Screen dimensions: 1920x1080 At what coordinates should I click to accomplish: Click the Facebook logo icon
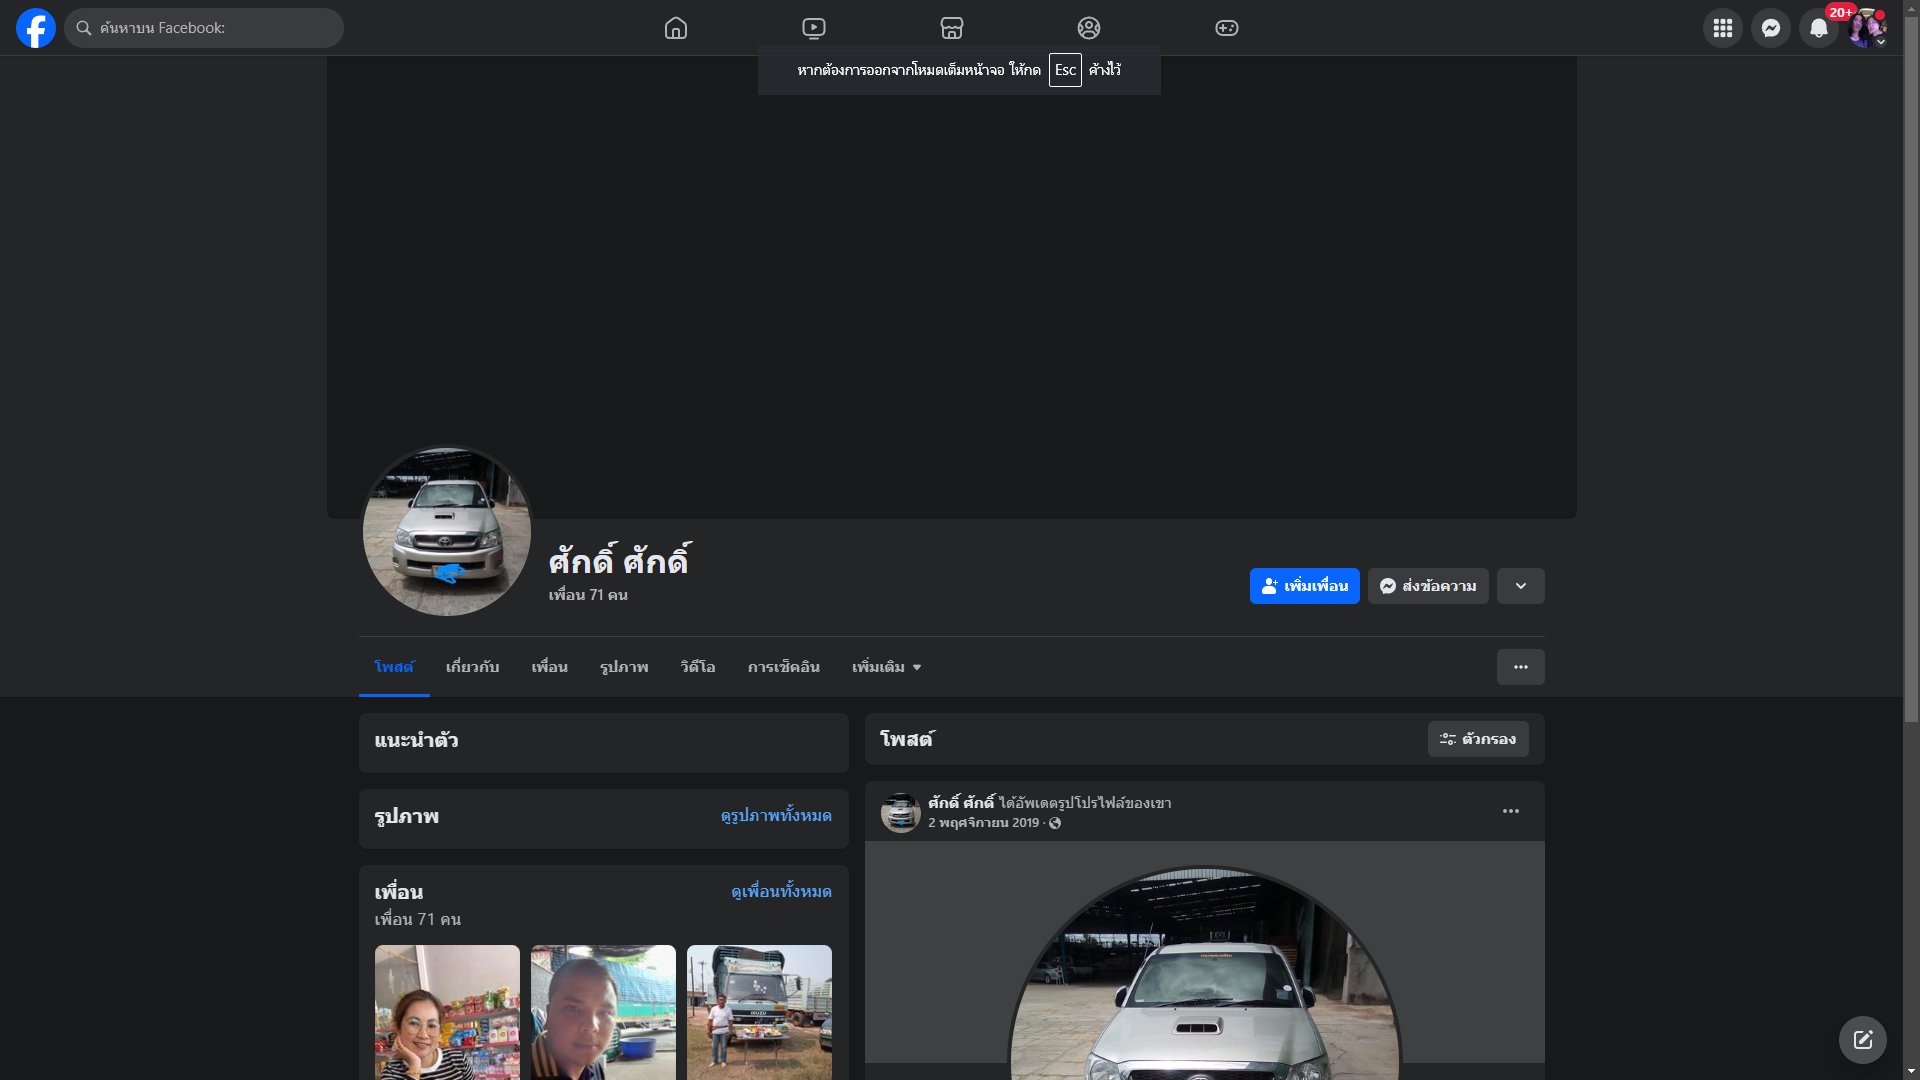pos(36,28)
